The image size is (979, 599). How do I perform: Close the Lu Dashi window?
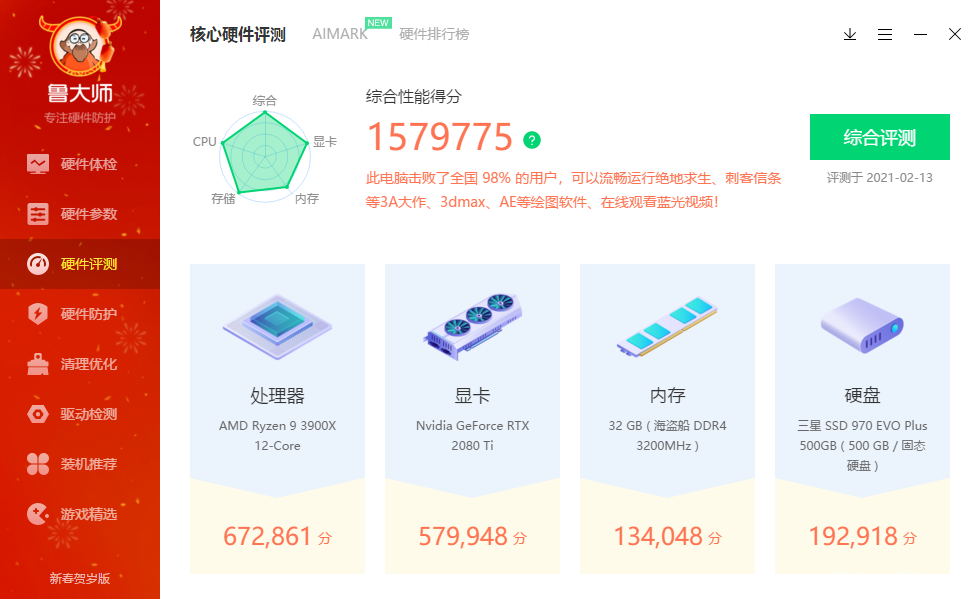point(955,34)
